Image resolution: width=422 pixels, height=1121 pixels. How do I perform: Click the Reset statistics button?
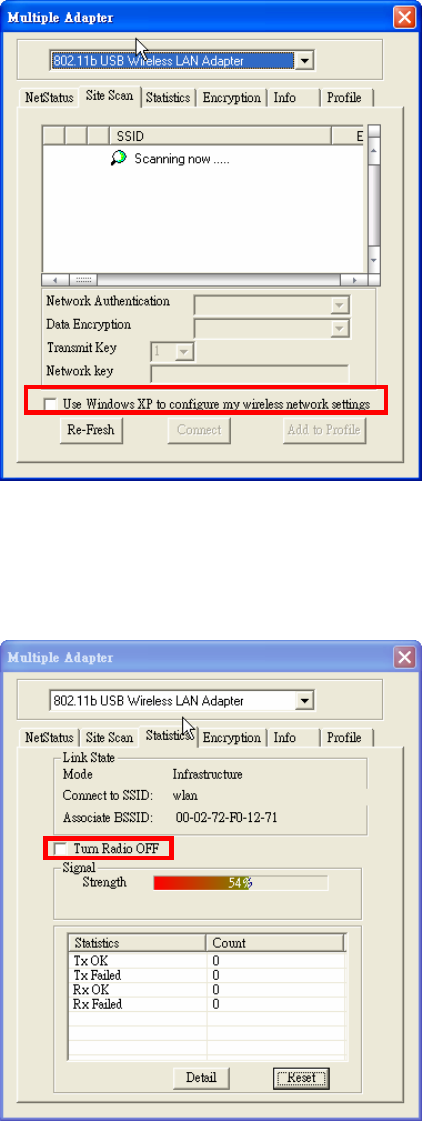pos(300,1077)
